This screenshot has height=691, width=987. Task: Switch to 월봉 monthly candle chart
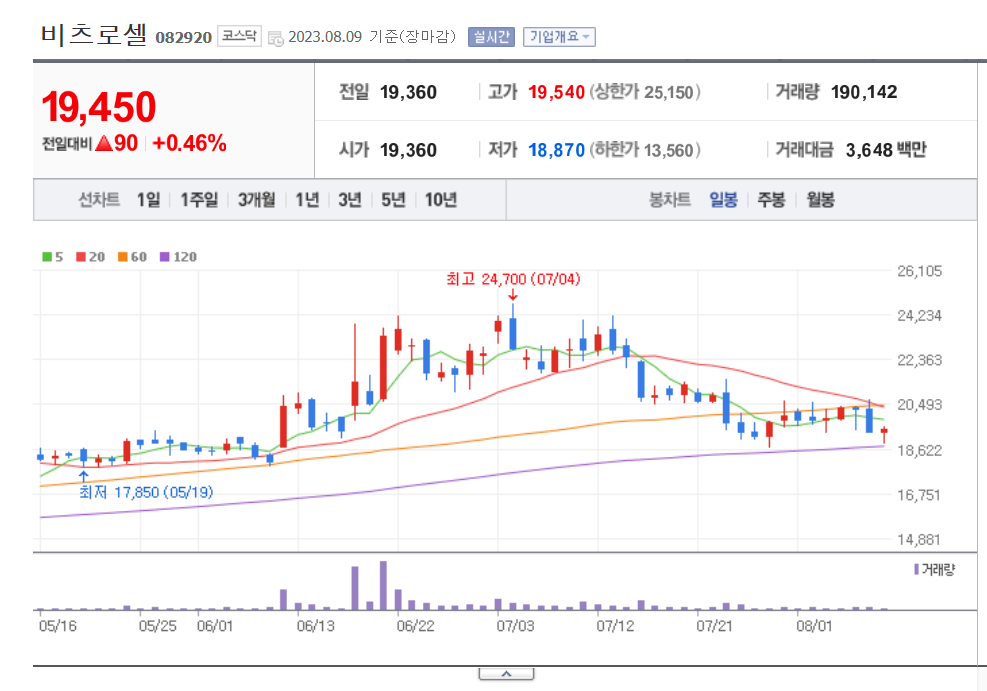[820, 200]
